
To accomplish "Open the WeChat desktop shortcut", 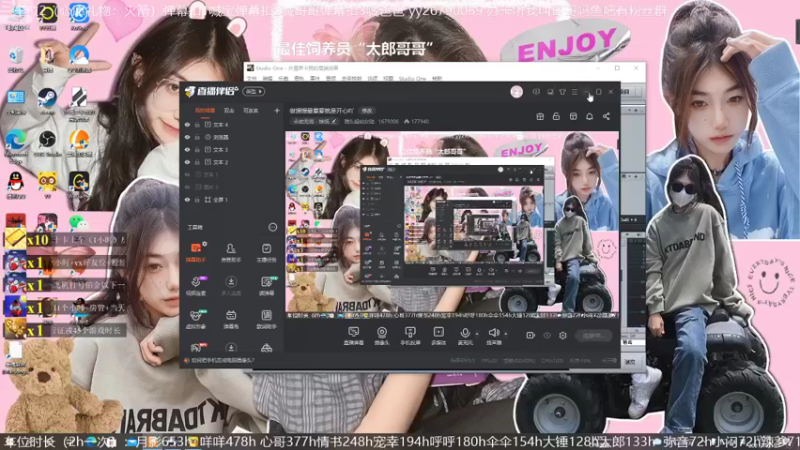I will click(x=78, y=223).
